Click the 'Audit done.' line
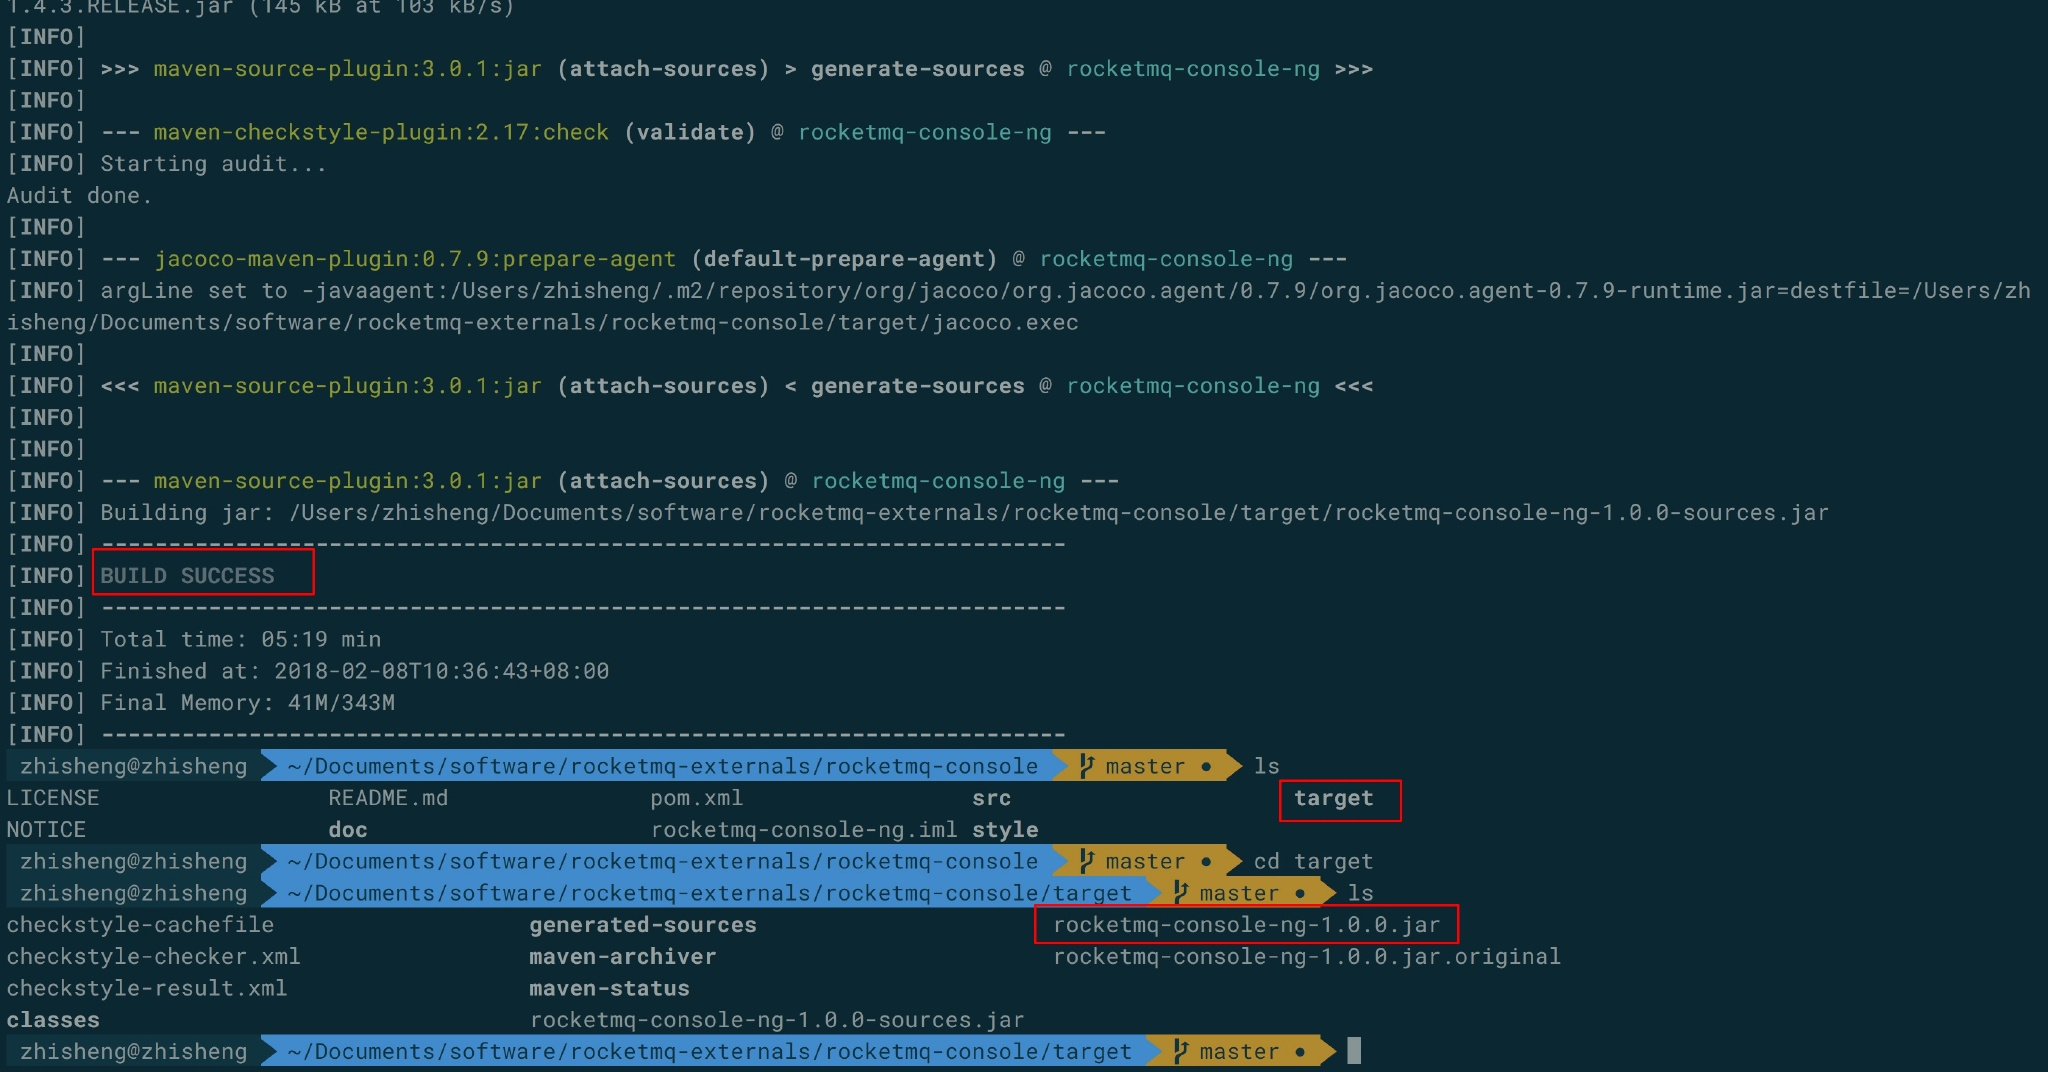Viewport: 2048px width, 1072px height. click(79, 195)
